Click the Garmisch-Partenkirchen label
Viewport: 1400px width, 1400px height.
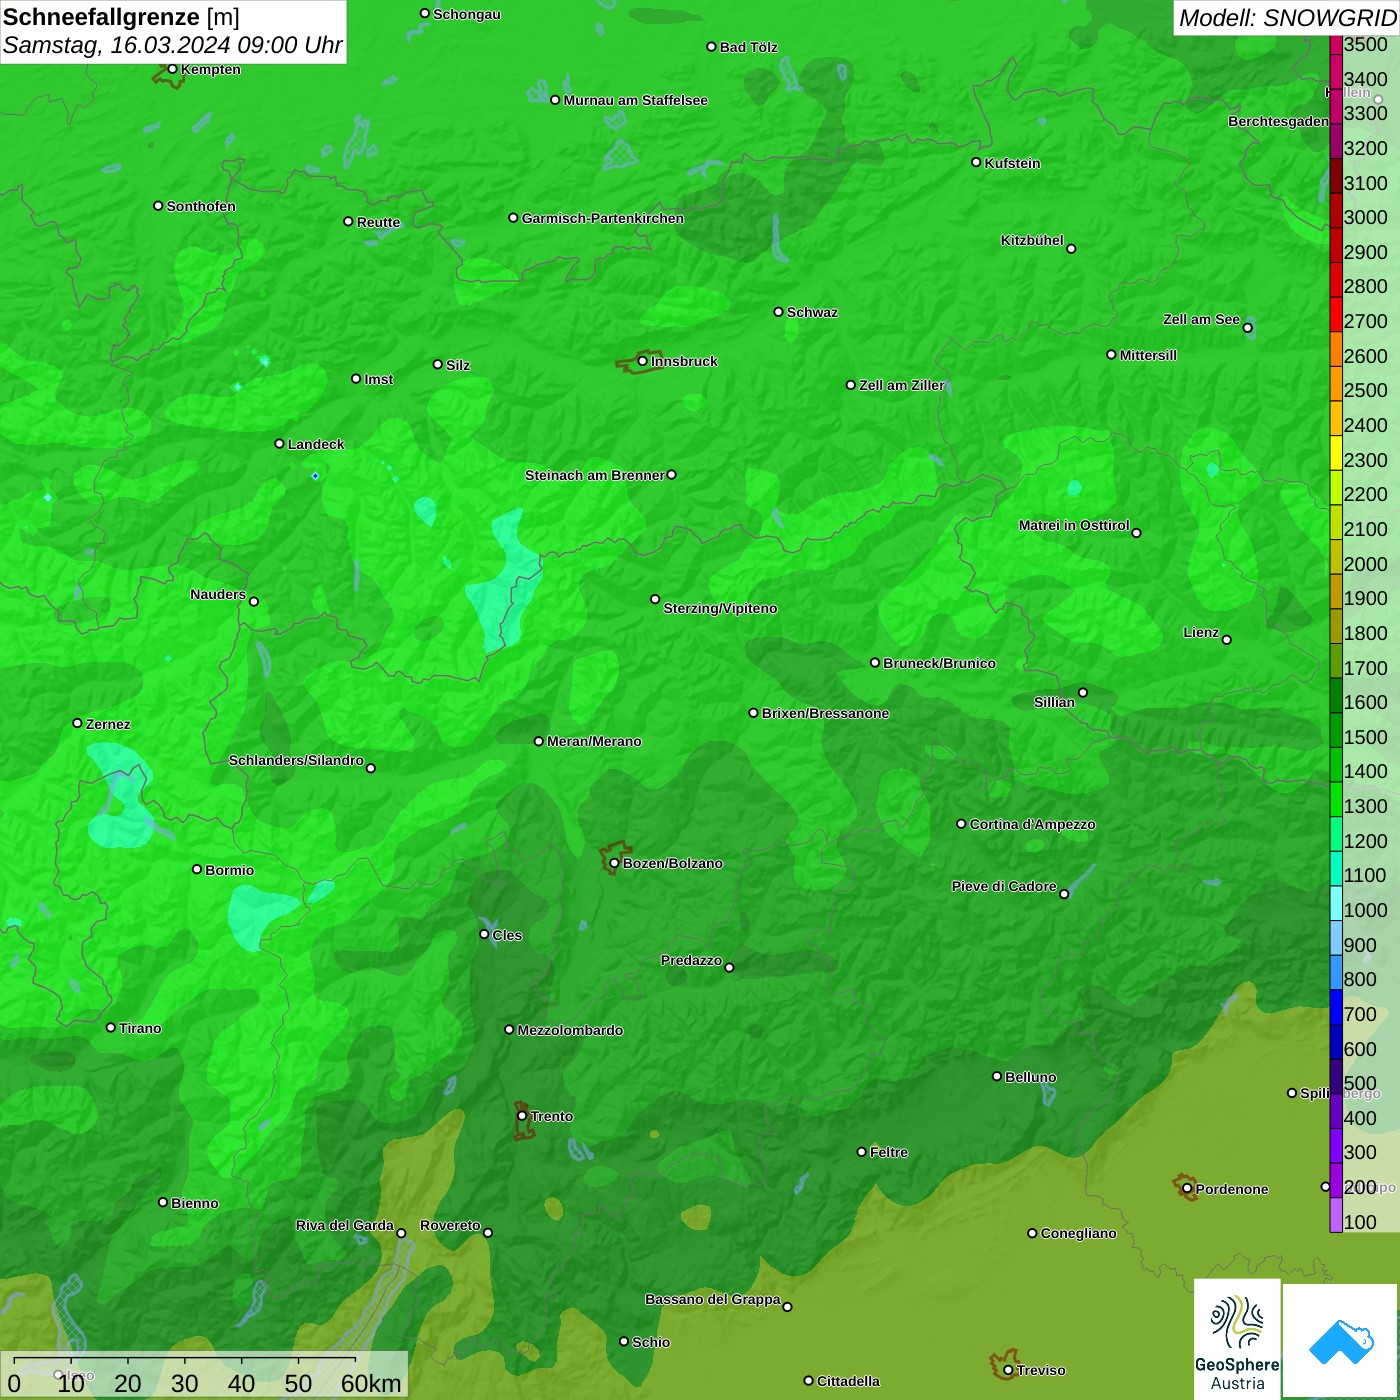[603, 218]
